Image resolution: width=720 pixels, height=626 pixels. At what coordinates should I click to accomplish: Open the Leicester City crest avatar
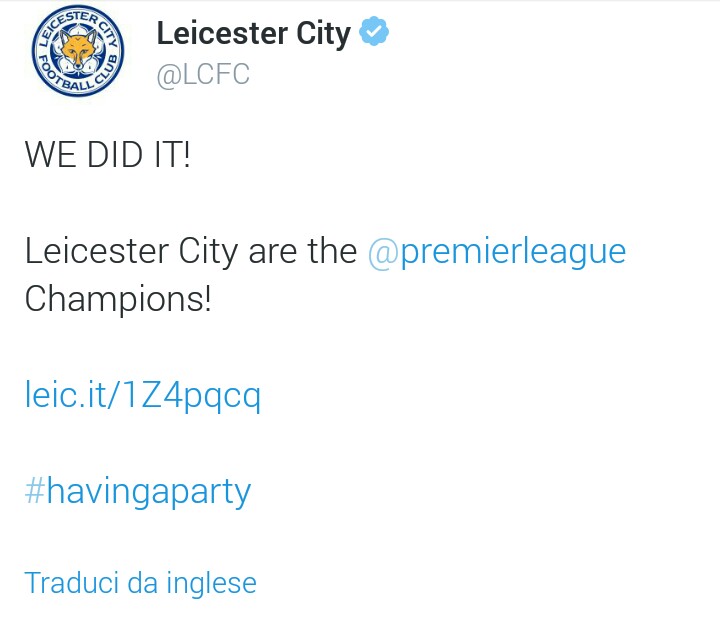(77, 54)
